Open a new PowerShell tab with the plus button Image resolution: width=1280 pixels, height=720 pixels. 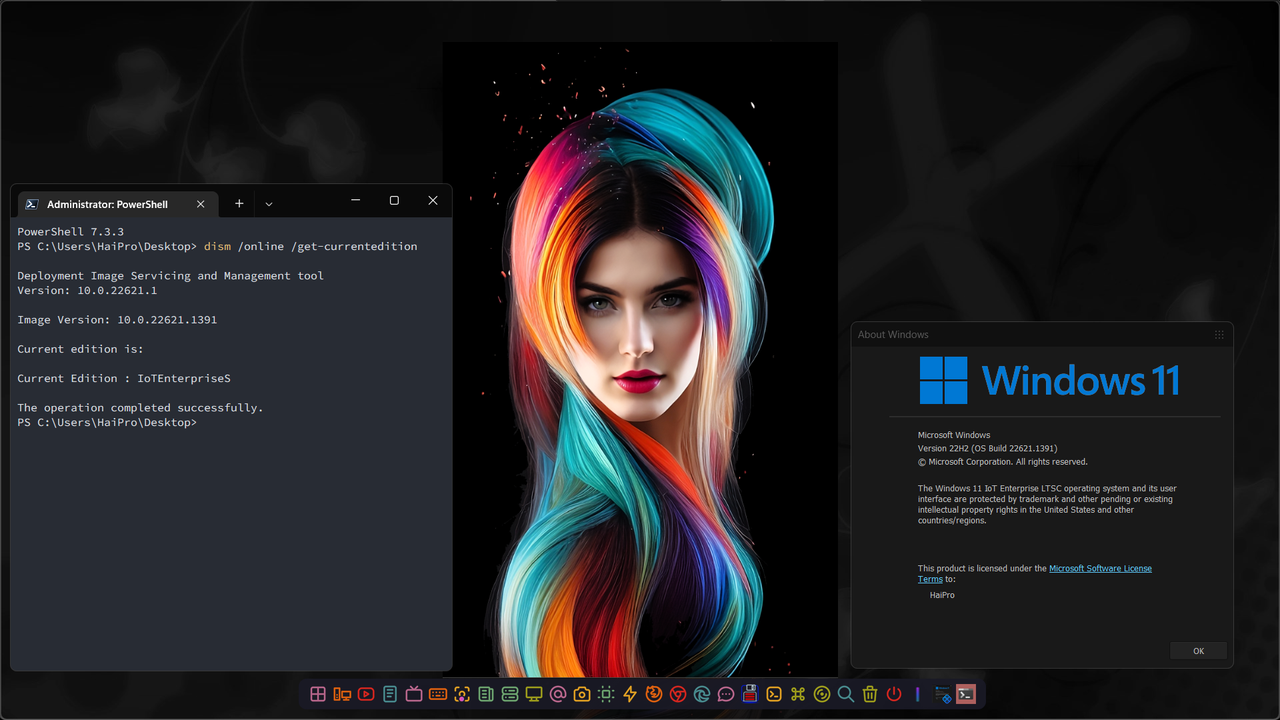point(238,203)
